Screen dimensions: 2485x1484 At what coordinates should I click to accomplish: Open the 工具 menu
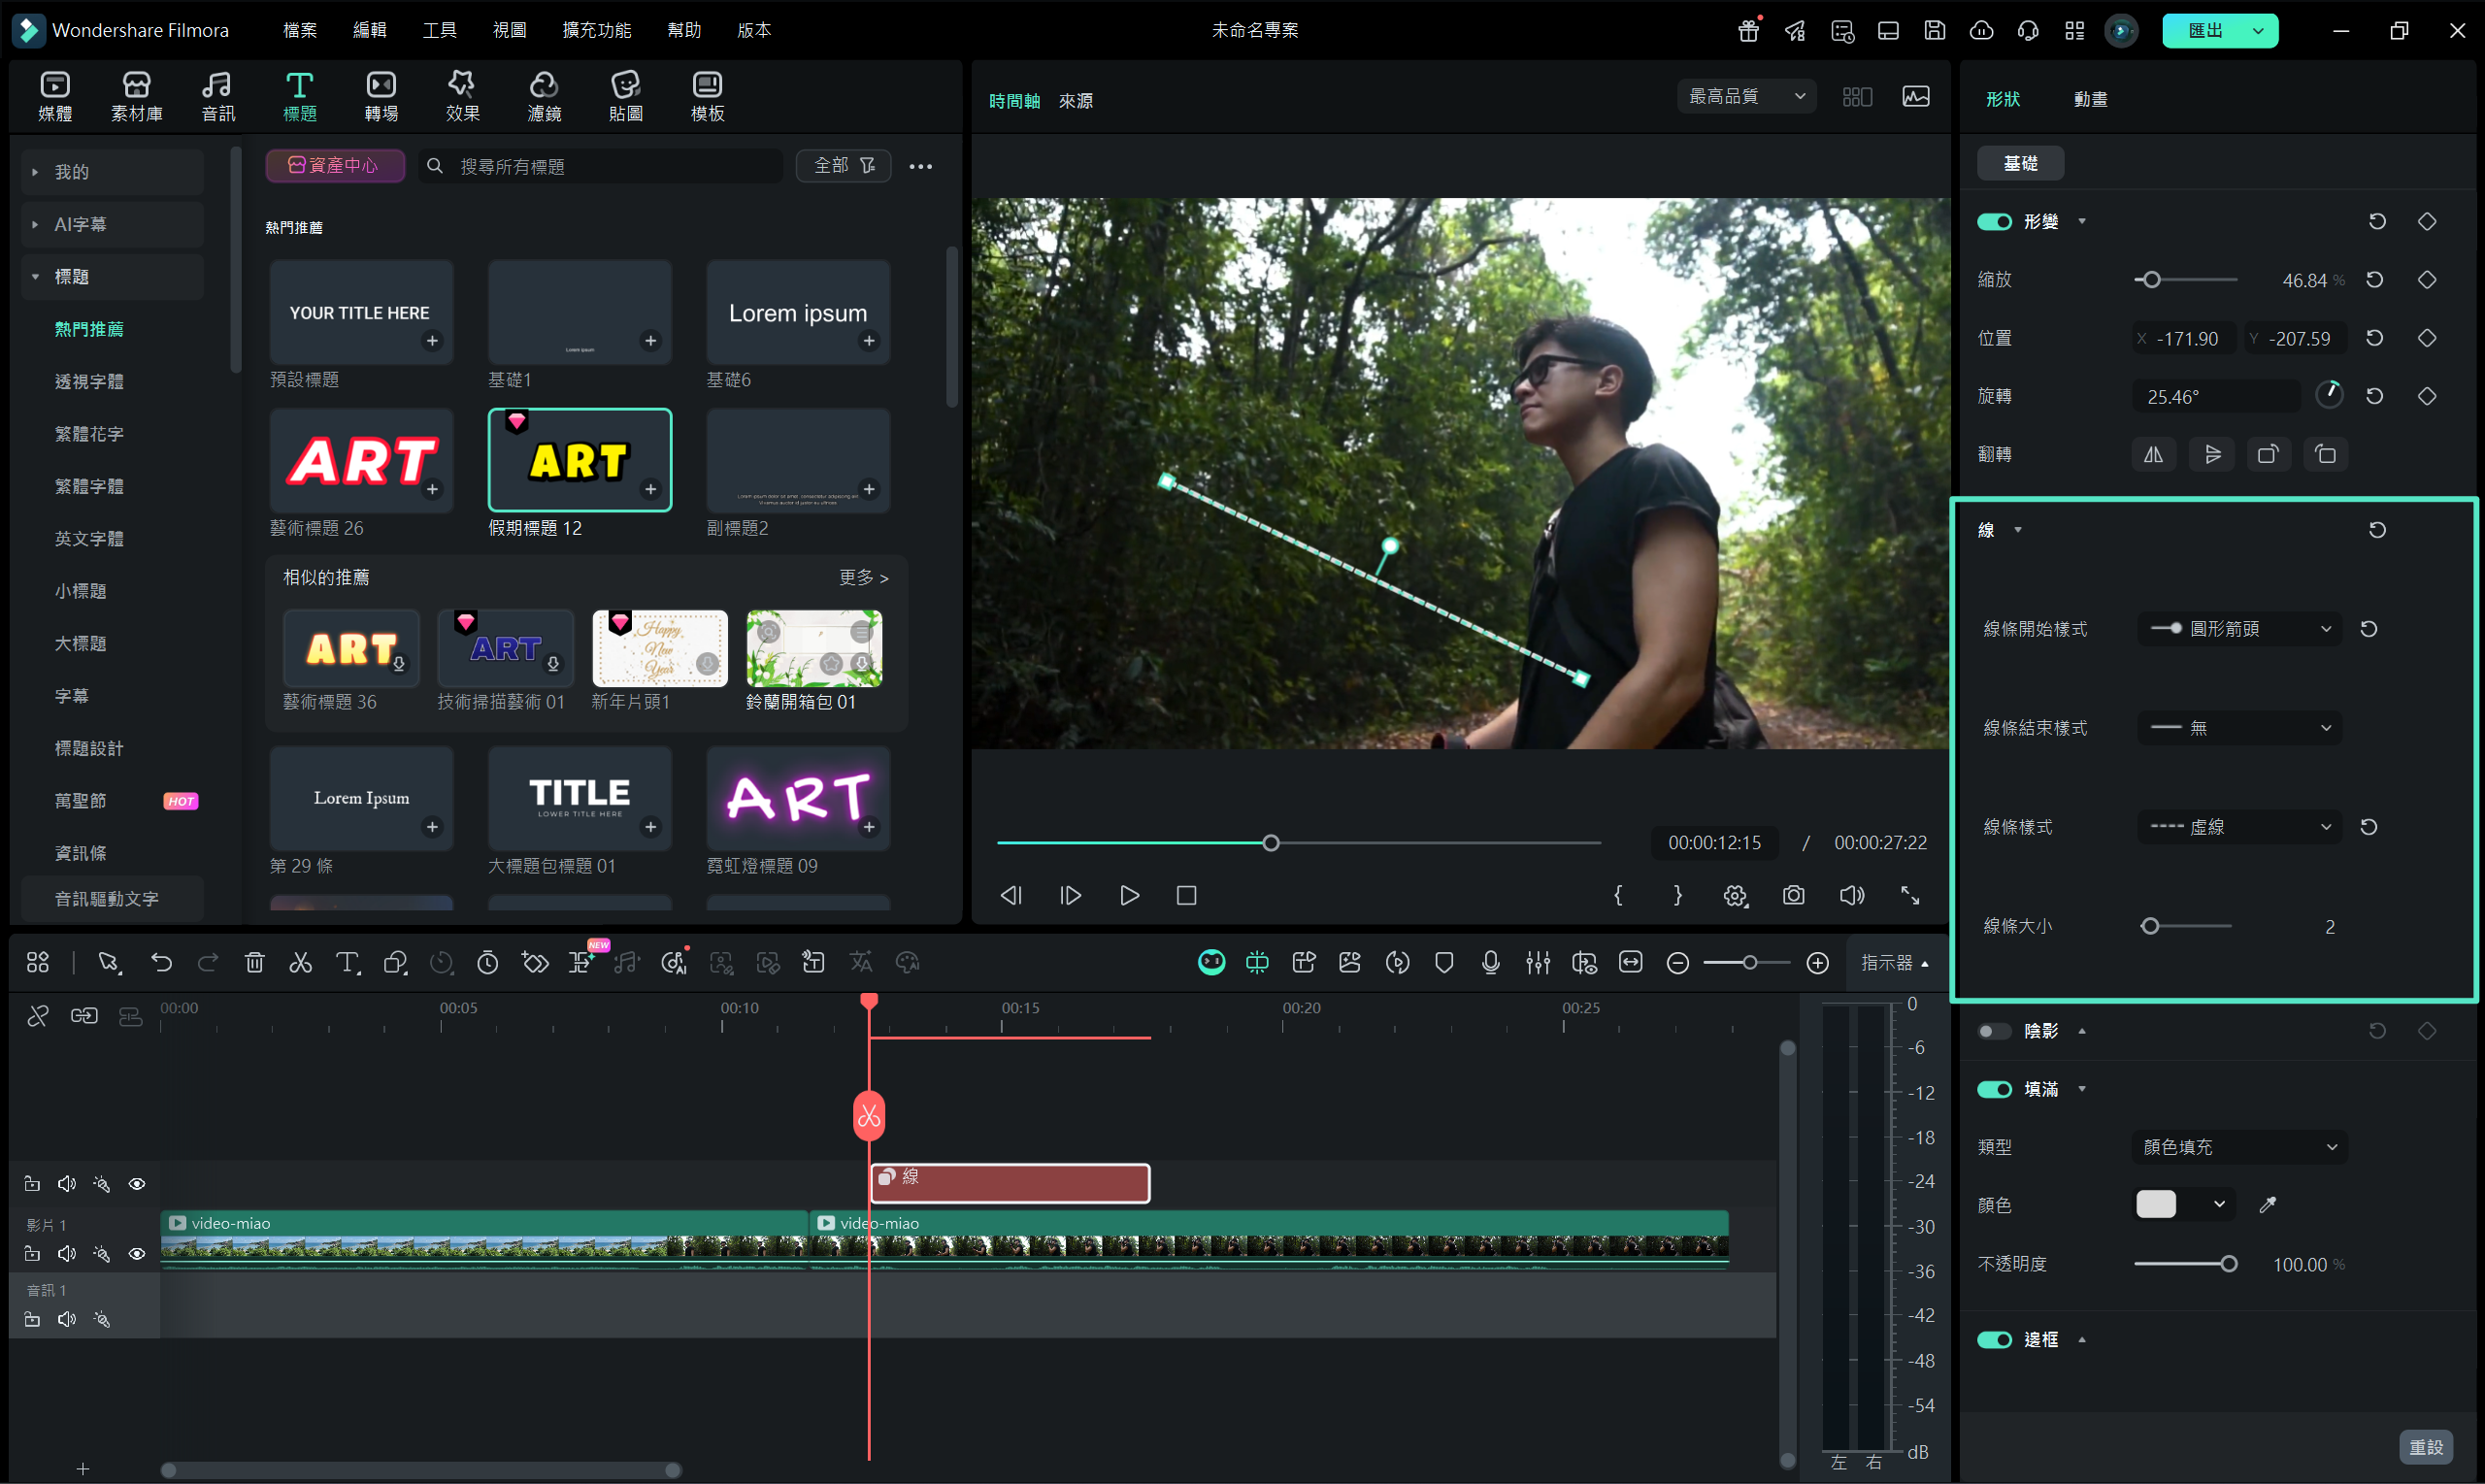click(x=439, y=30)
